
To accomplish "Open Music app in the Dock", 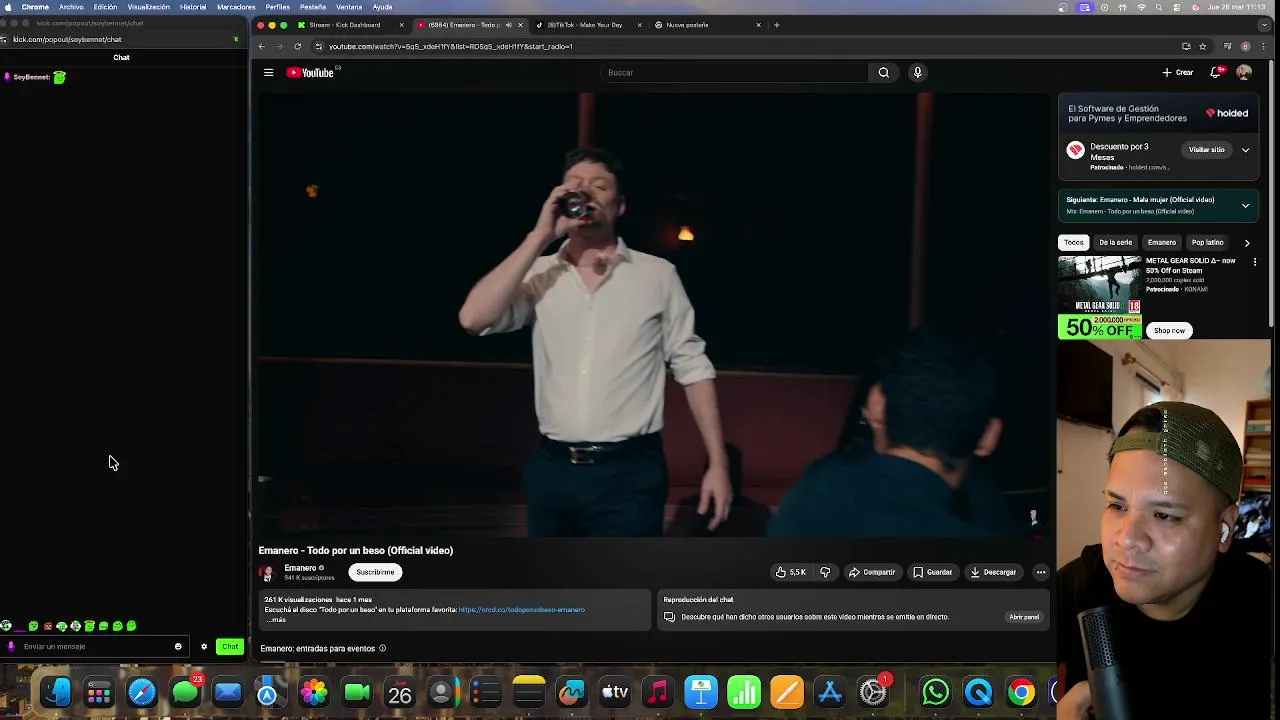I will (657, 692).
